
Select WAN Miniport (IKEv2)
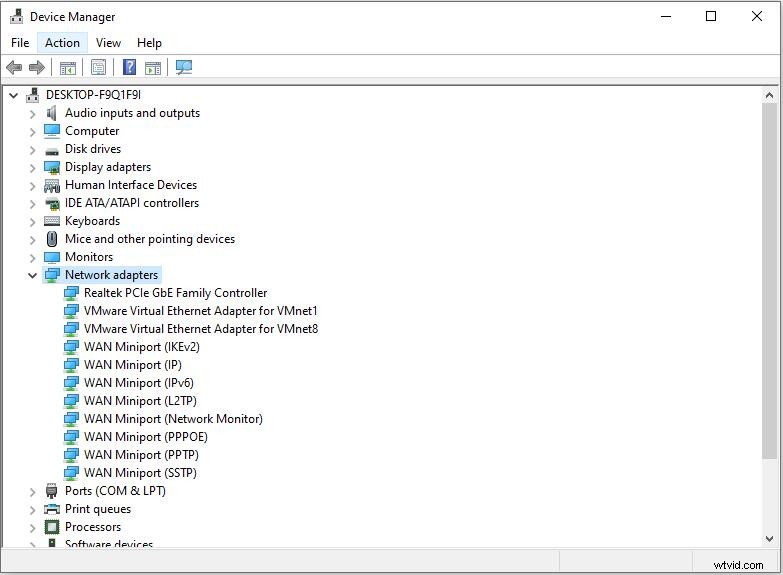point(142,347)
